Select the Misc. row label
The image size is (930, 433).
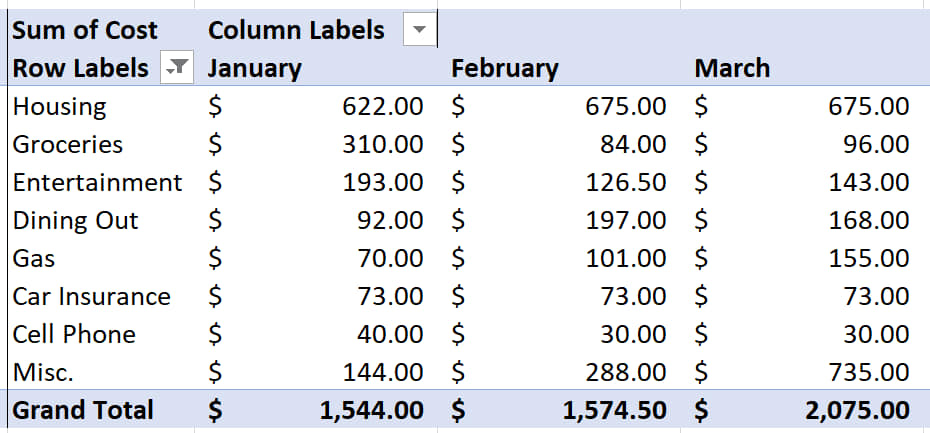click(43, 372)
